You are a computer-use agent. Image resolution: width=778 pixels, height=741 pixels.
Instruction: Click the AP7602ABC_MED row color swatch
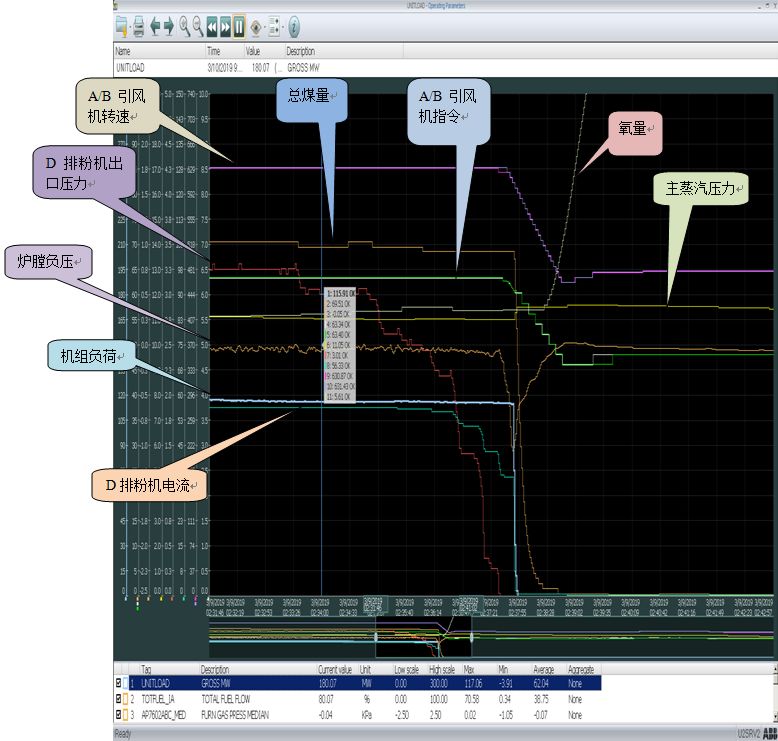tap(126, 715)
